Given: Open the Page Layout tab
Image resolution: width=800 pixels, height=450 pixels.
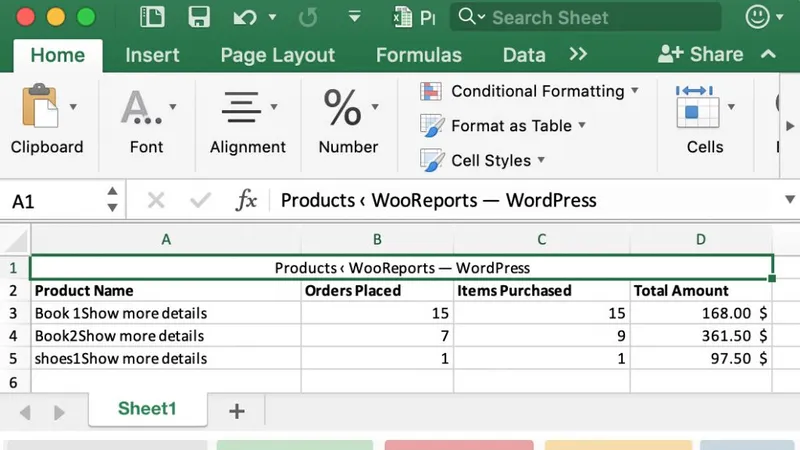Looking at the screenshot, I should click(x=278, y=55).
